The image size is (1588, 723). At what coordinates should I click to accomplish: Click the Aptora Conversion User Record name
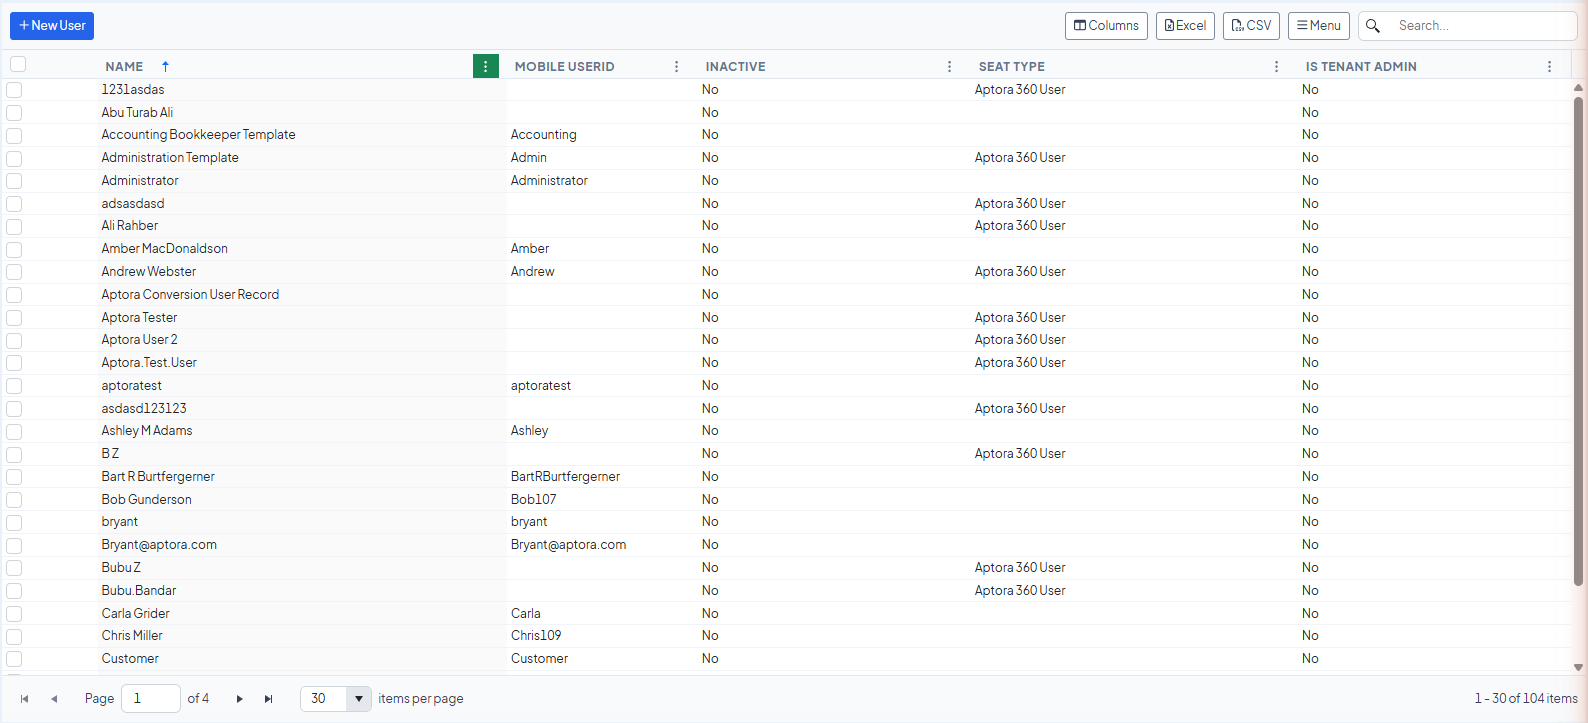tap(190, 295)
